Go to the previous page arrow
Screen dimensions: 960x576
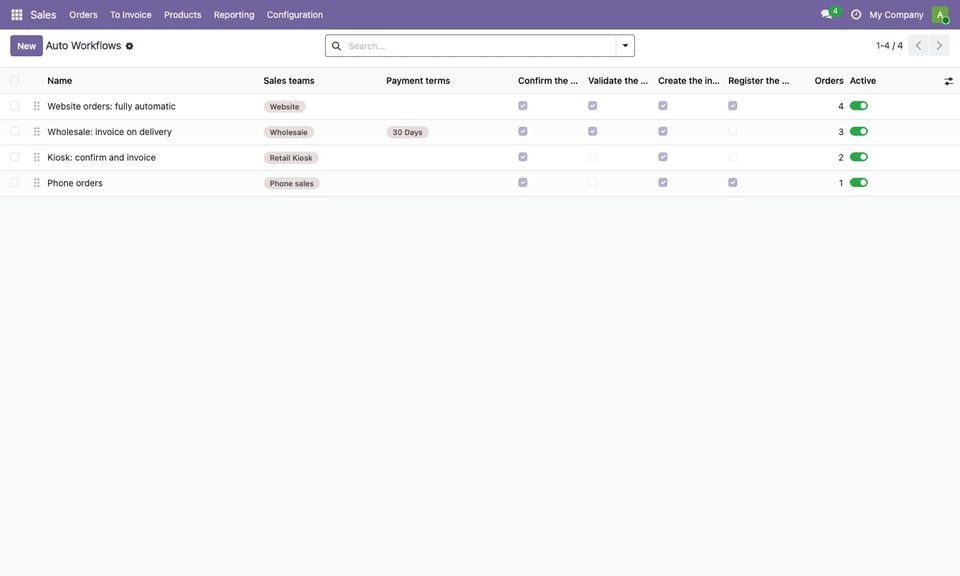918,45
